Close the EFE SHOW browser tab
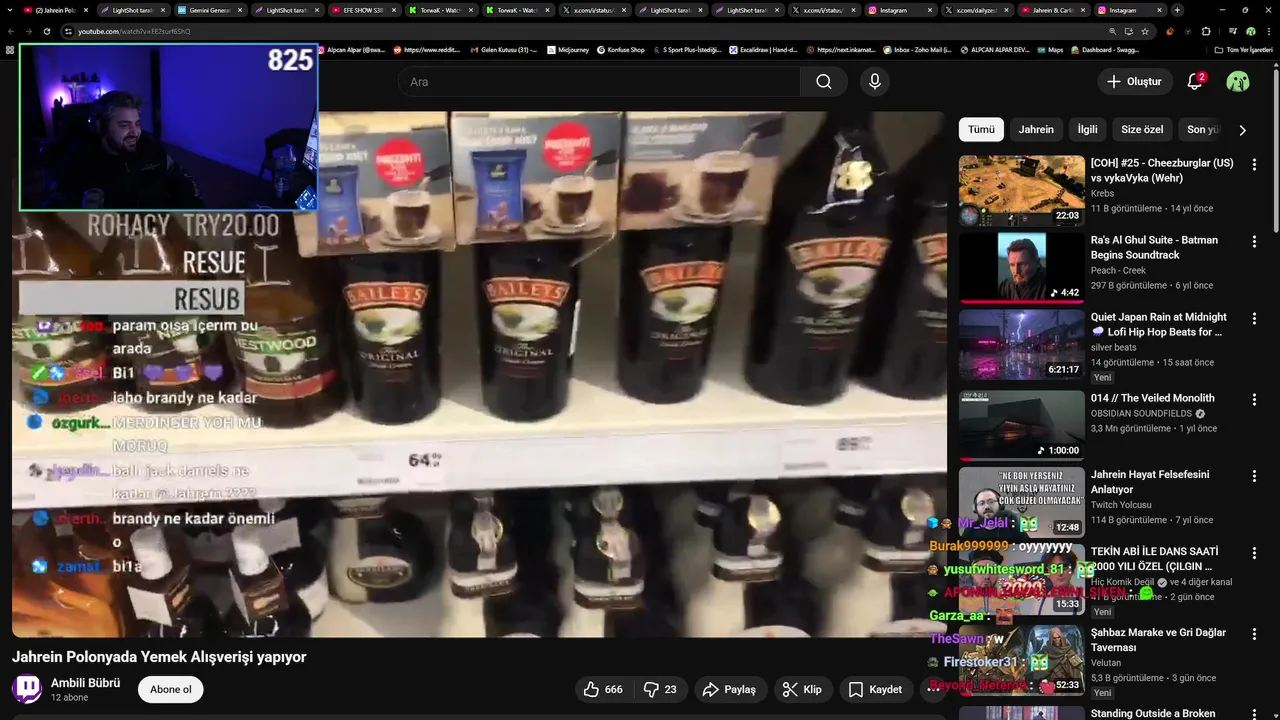 (x=394, y=10)
